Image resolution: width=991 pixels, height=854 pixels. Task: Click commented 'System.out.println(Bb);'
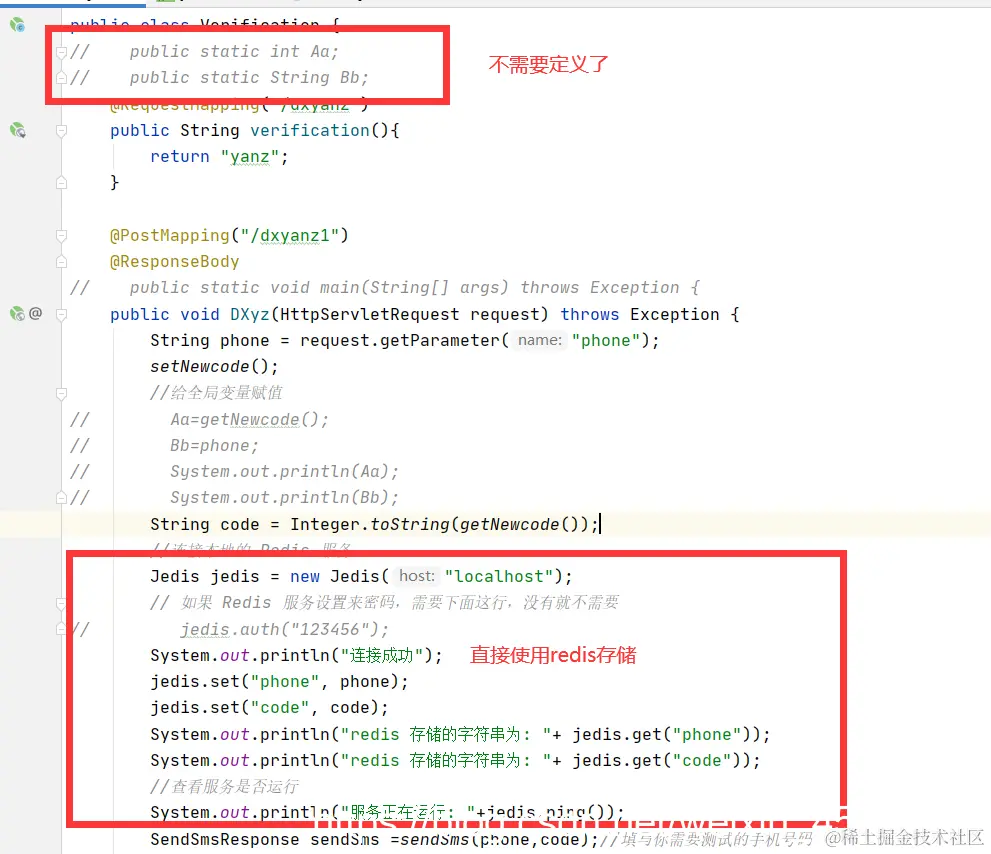click(x=284, y=497)
